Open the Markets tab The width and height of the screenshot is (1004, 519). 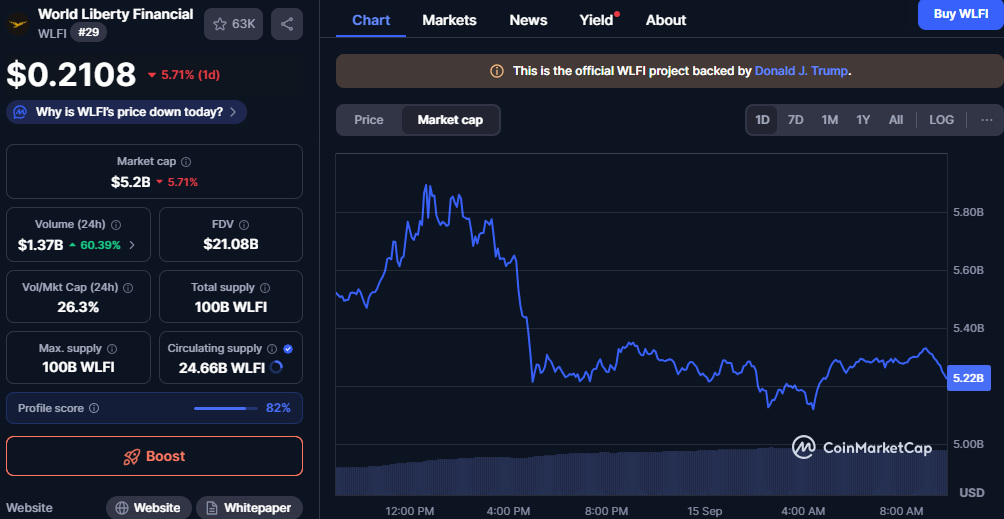(449, 20)
